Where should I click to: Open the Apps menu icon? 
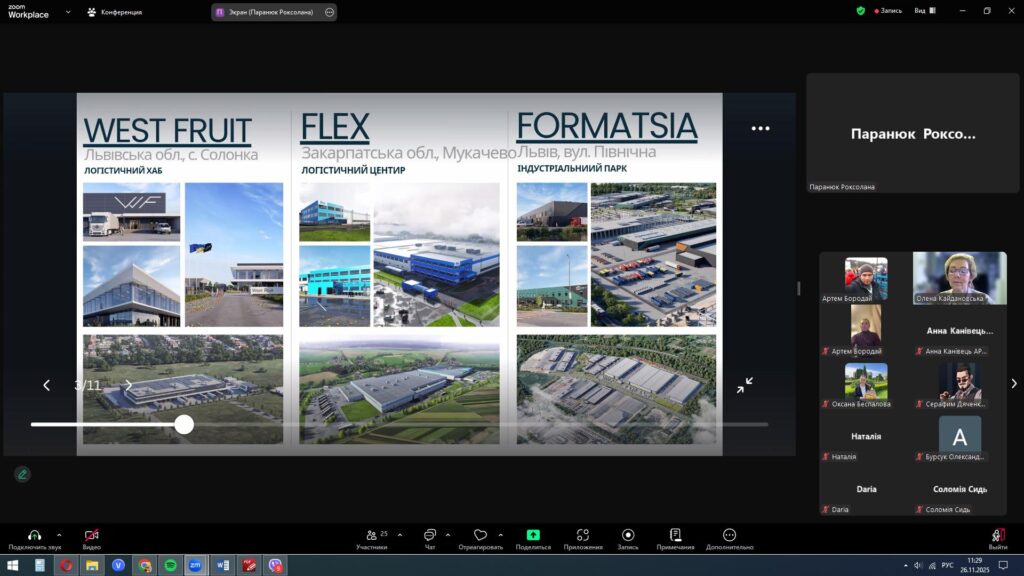click(x=583, y=536)
